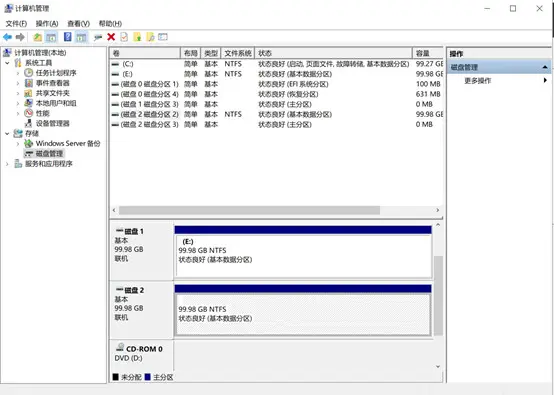The height and width of the screenshot is (395, 554).
Task: Expand the 本地用户和组 node arrow
Action: tap(18, 104)
